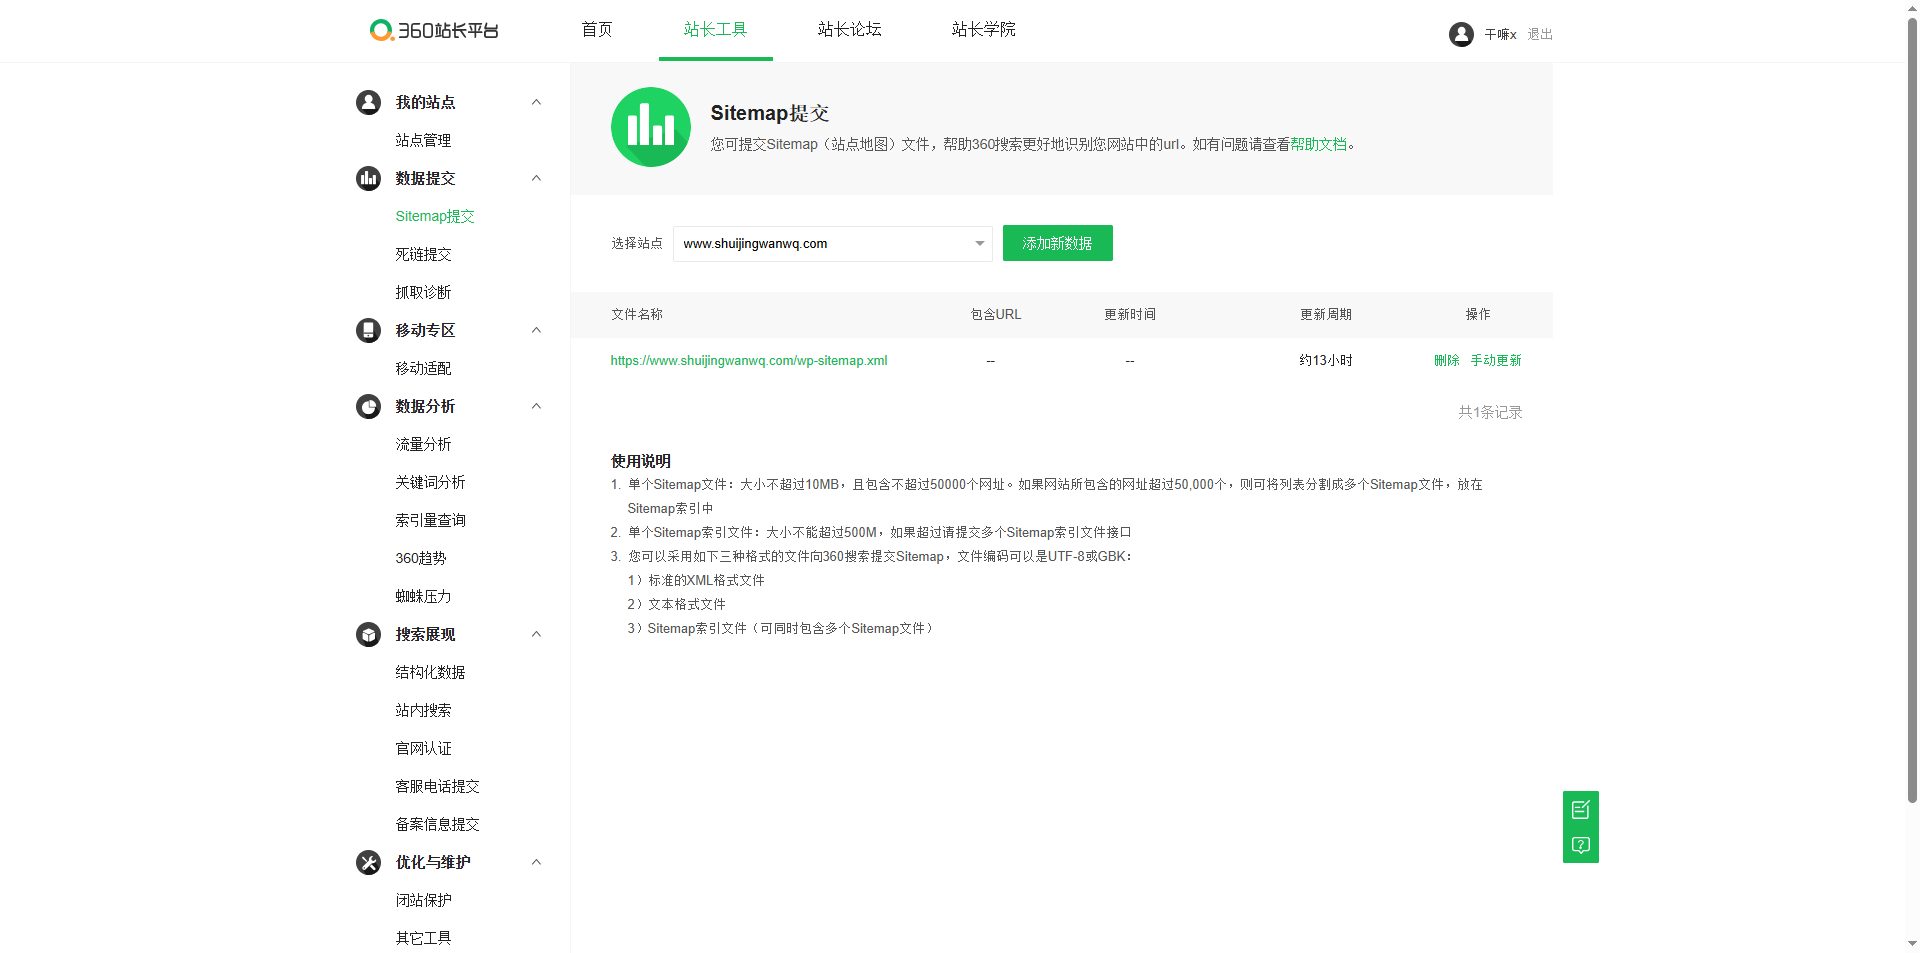1920x953 pixels.
Task: Open the 帮助文档 link
Action: pyautogui.click(x=1318, y=144)
